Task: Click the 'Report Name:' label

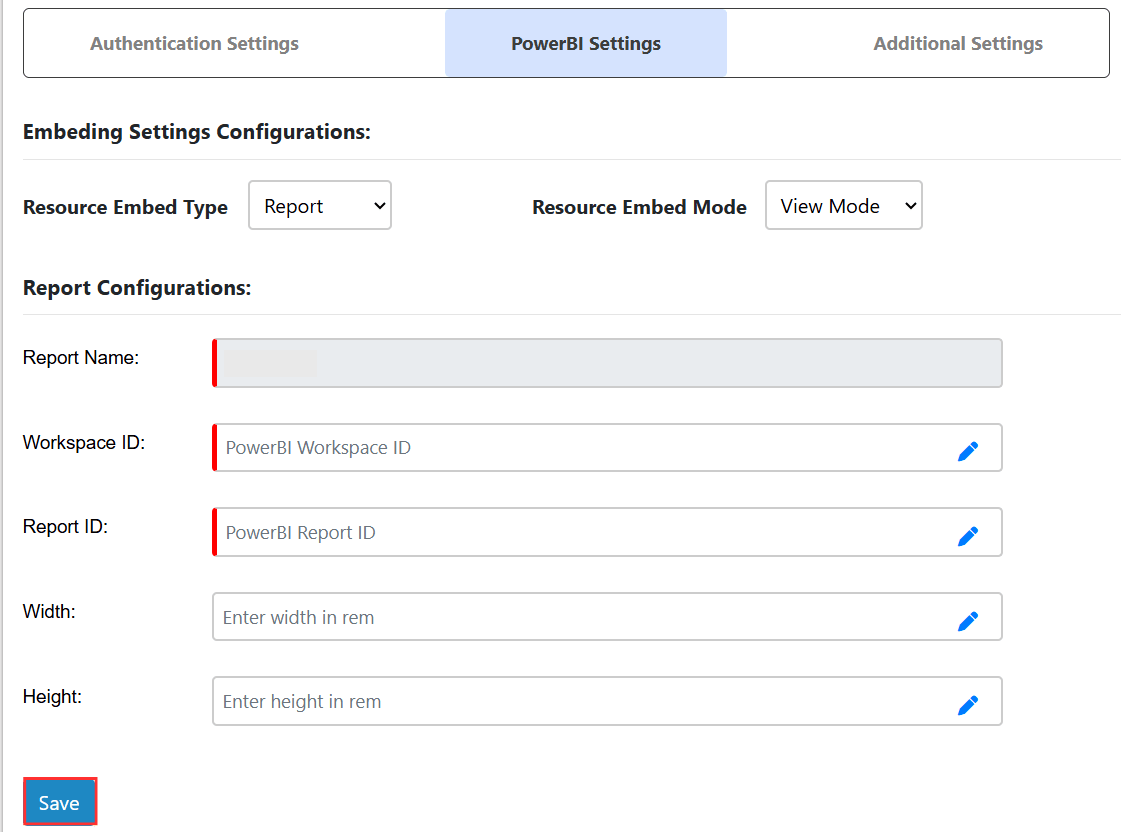Action: coord(80,358)
